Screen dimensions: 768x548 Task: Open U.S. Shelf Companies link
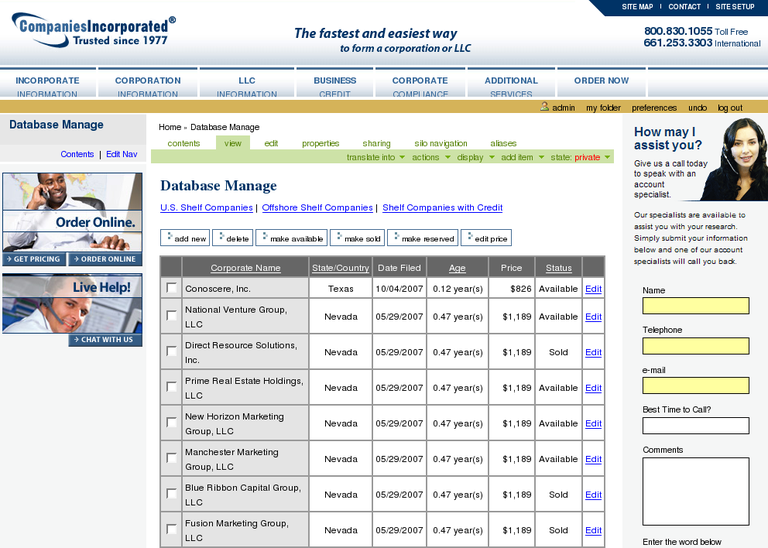click(206, 208)
